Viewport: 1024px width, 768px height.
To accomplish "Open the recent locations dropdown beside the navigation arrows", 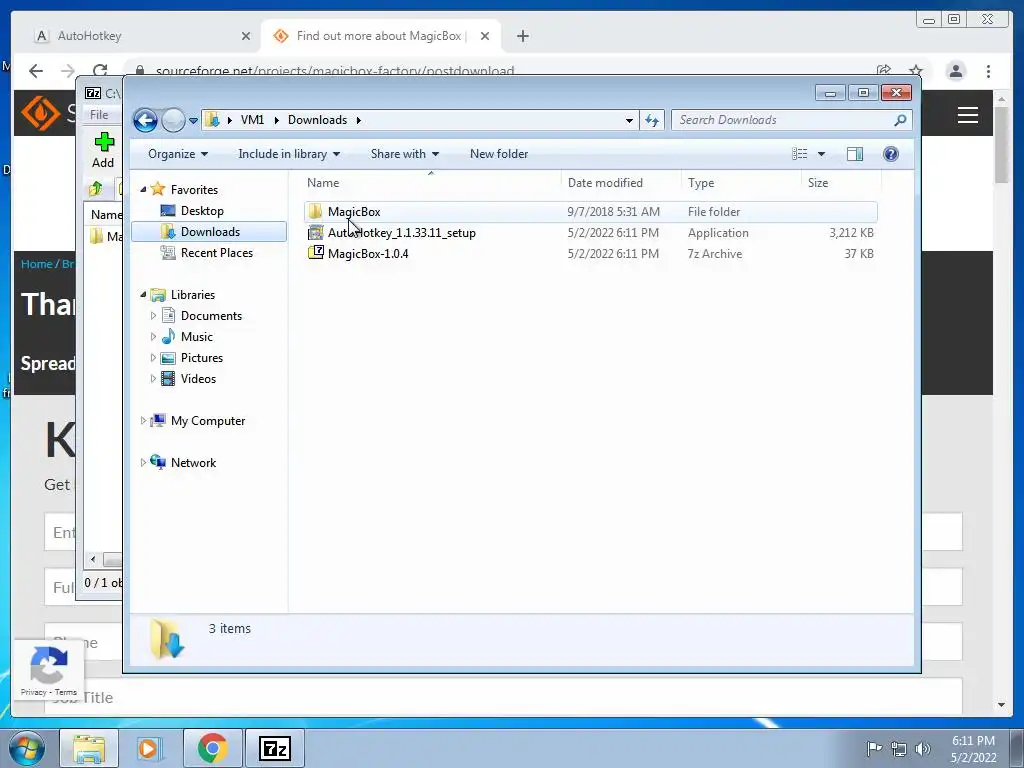I will click(x=193, y=121).
